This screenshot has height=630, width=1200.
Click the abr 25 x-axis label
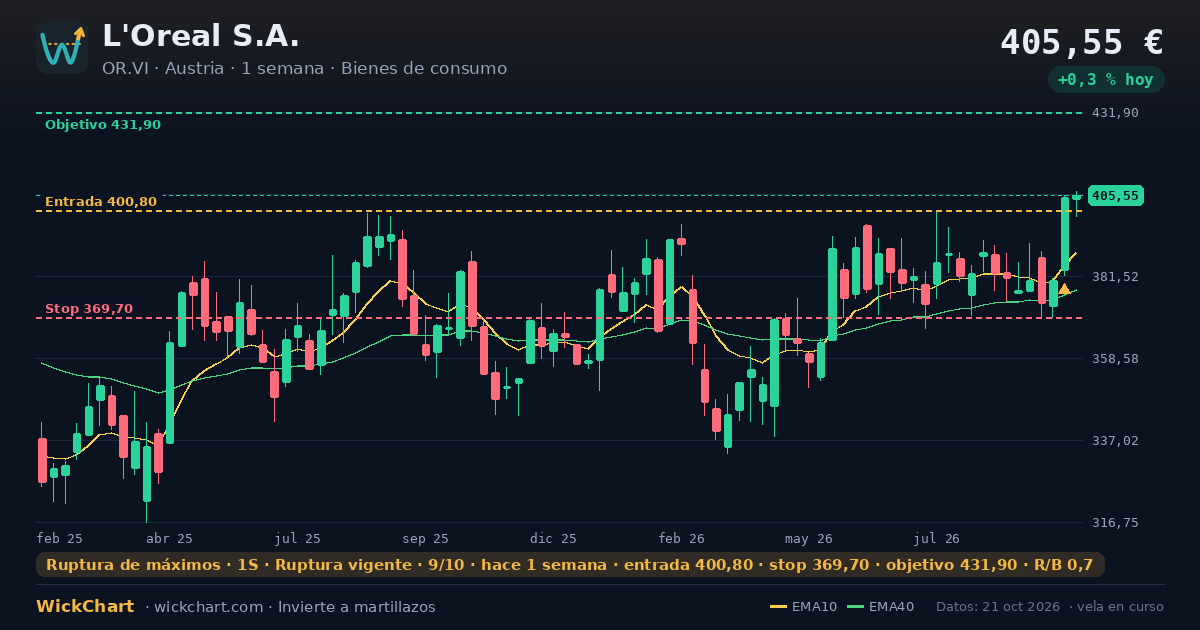click(170, 539)
